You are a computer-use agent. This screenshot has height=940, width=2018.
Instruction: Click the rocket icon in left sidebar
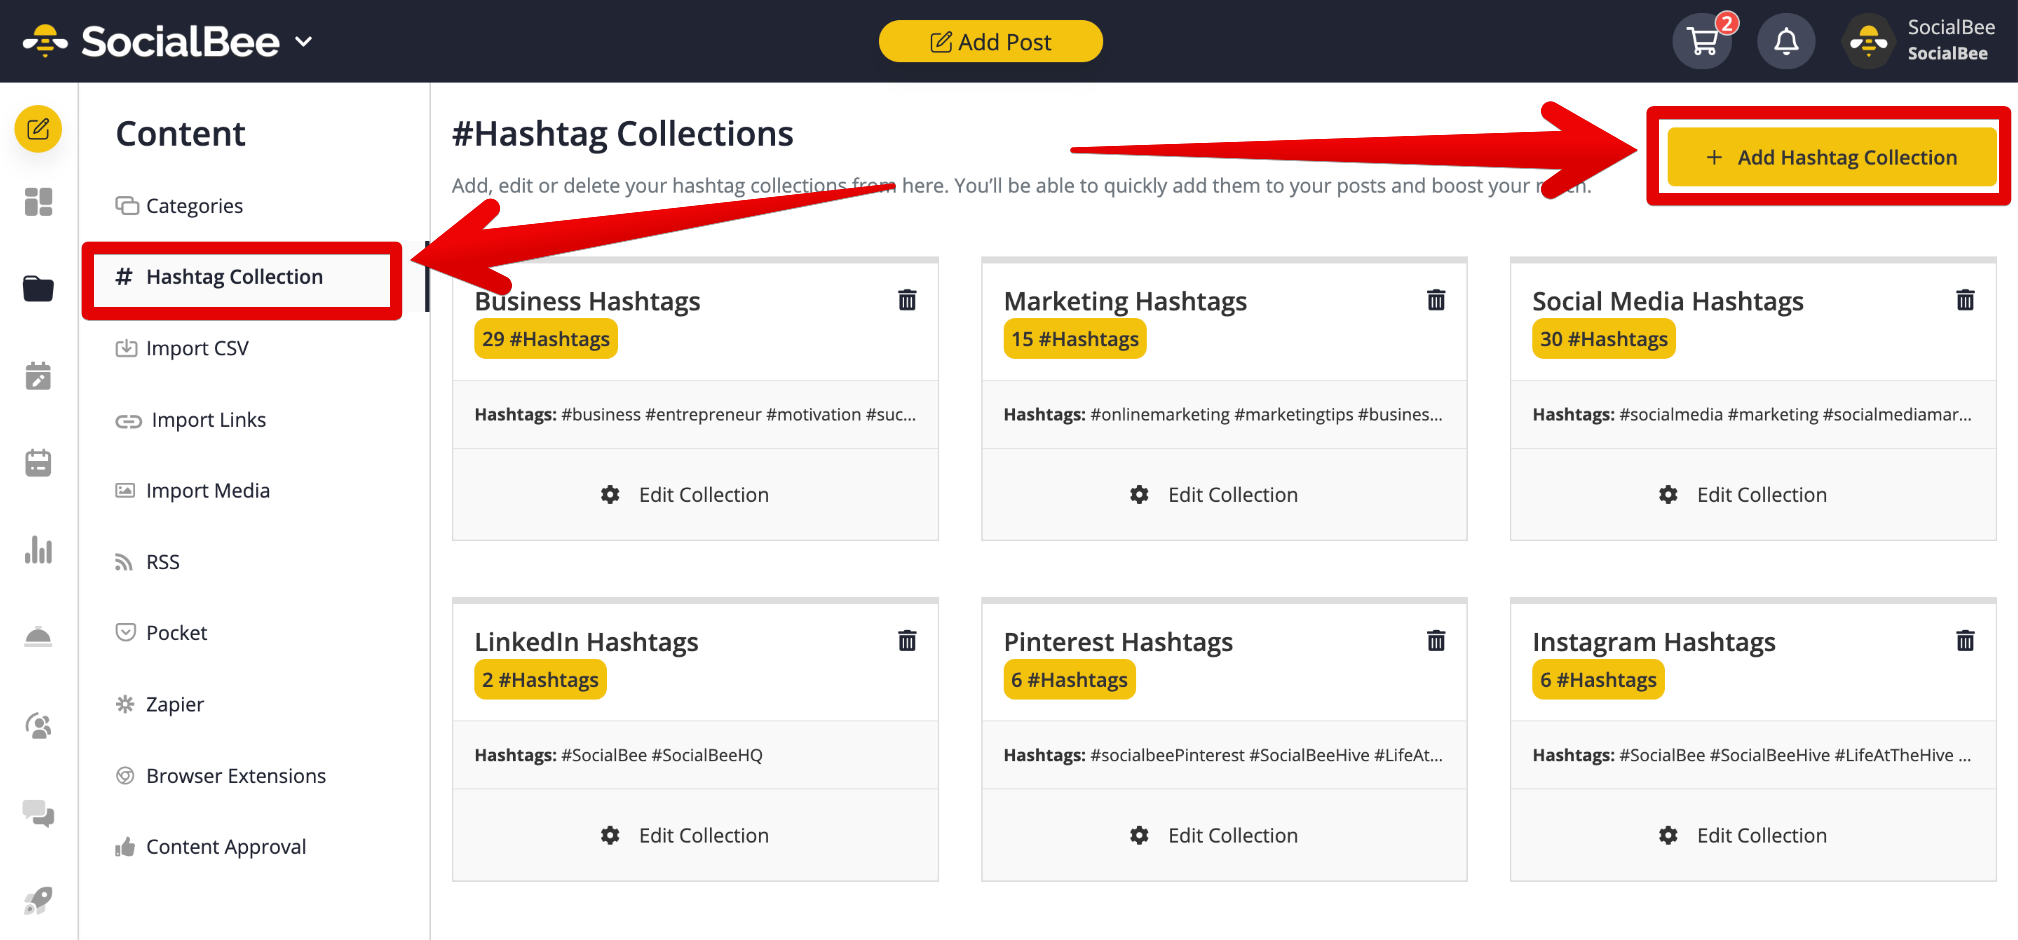pos(38,900)
